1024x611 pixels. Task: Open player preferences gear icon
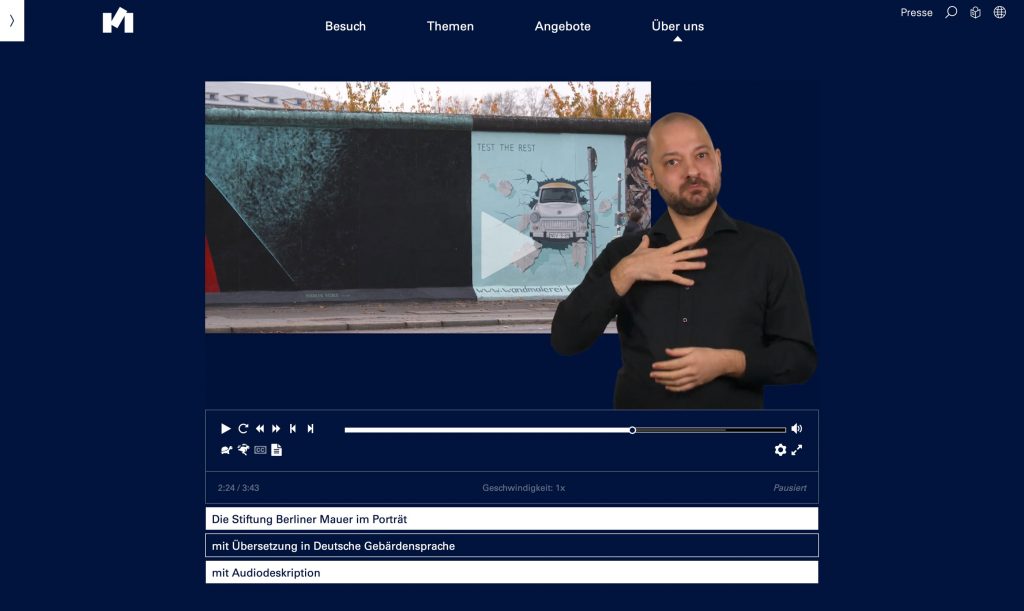[780, 450]
